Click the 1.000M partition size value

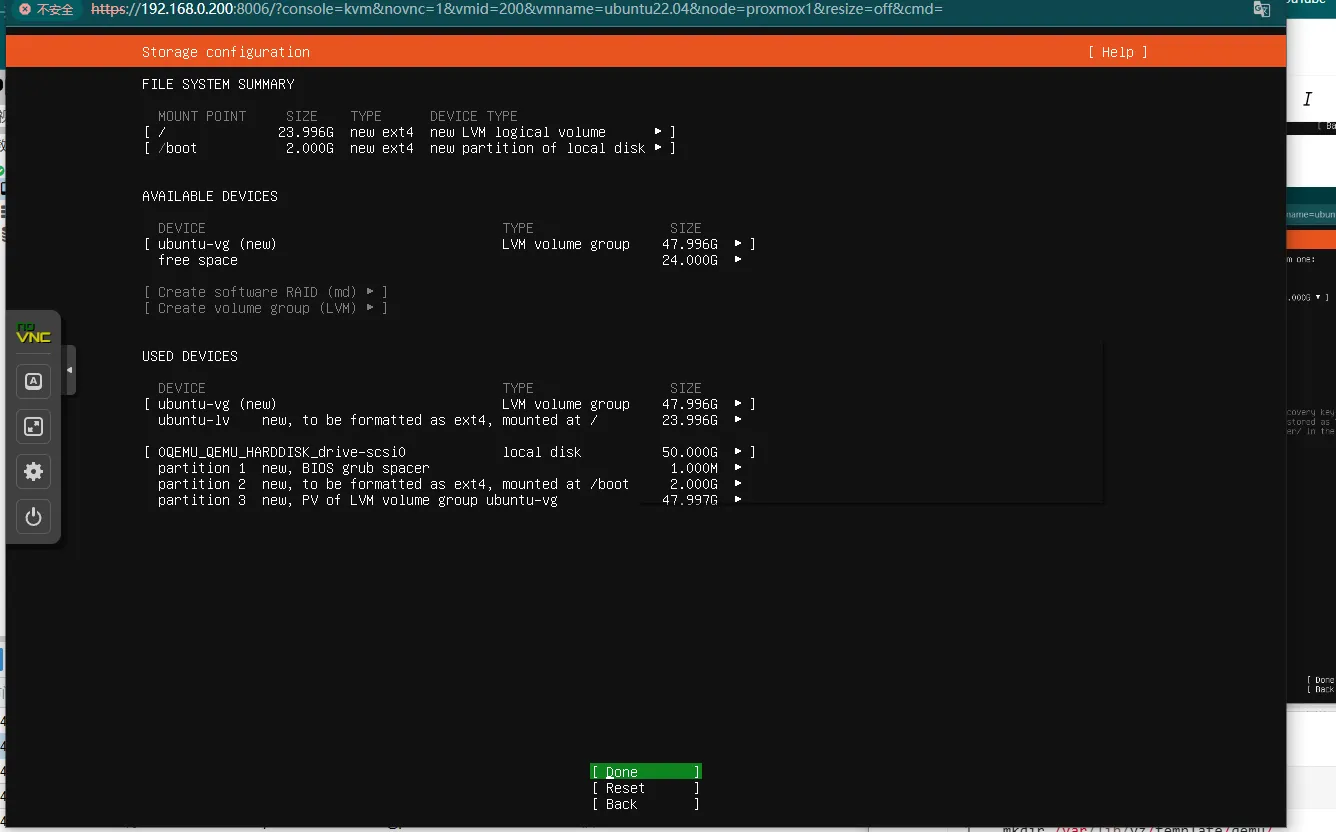(x=694, y=468)
